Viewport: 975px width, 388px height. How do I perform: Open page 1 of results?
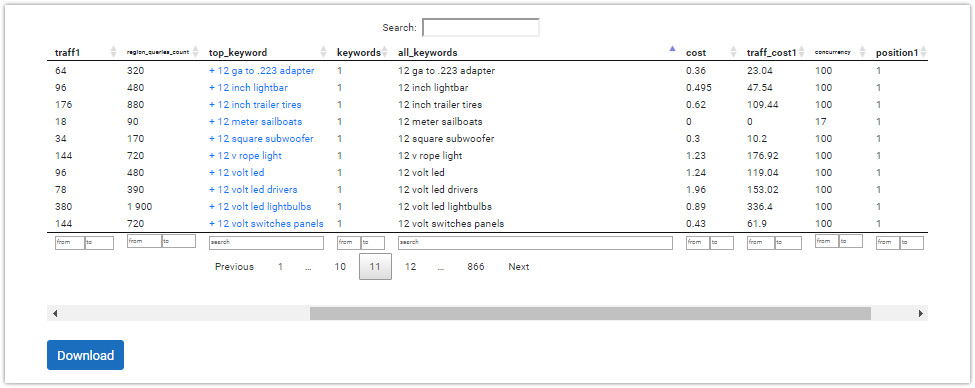tap(280, 267)
